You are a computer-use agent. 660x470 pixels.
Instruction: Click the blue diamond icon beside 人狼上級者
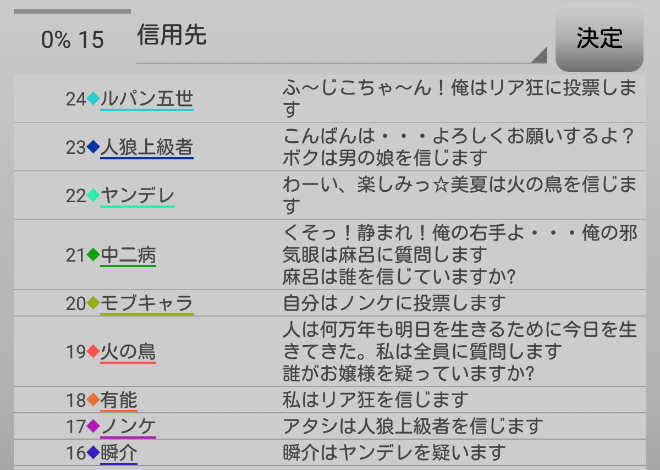(x=94, y=147)
